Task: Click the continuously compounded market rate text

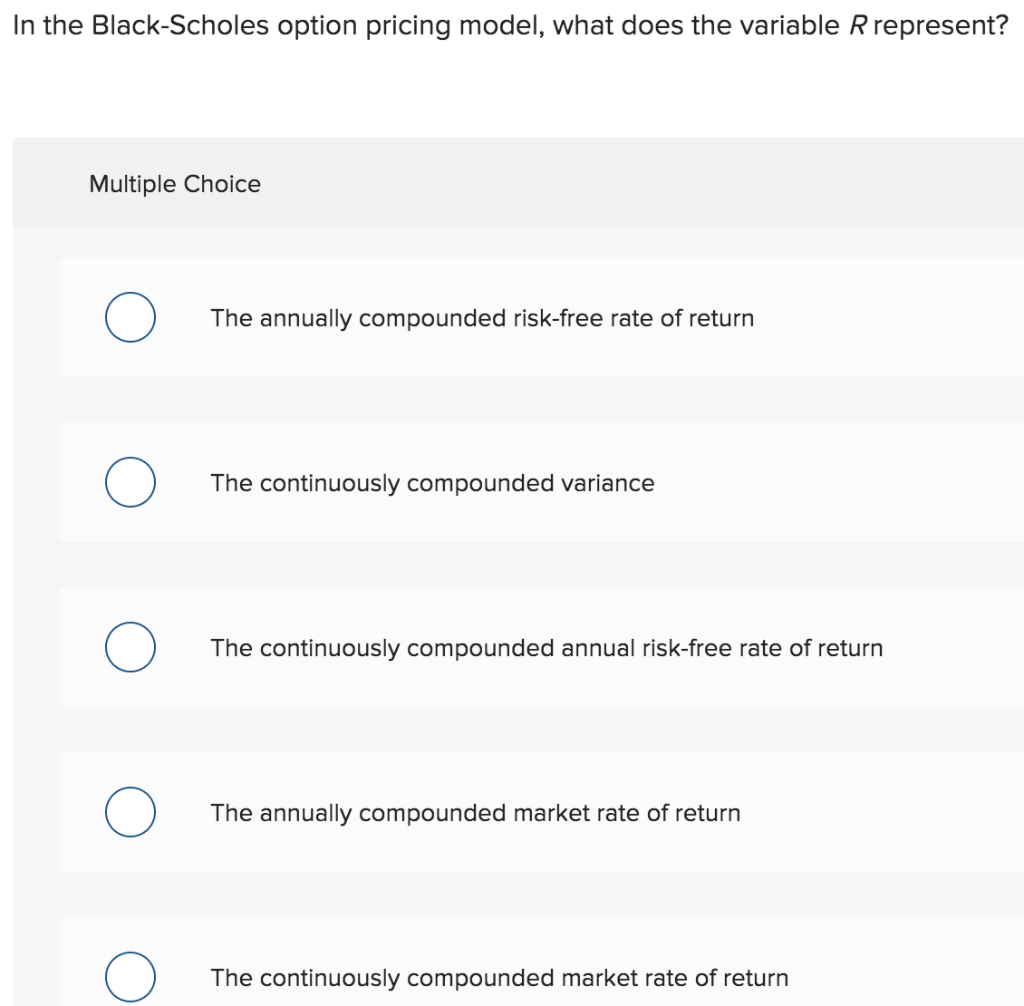Action: tap(499, 978)
